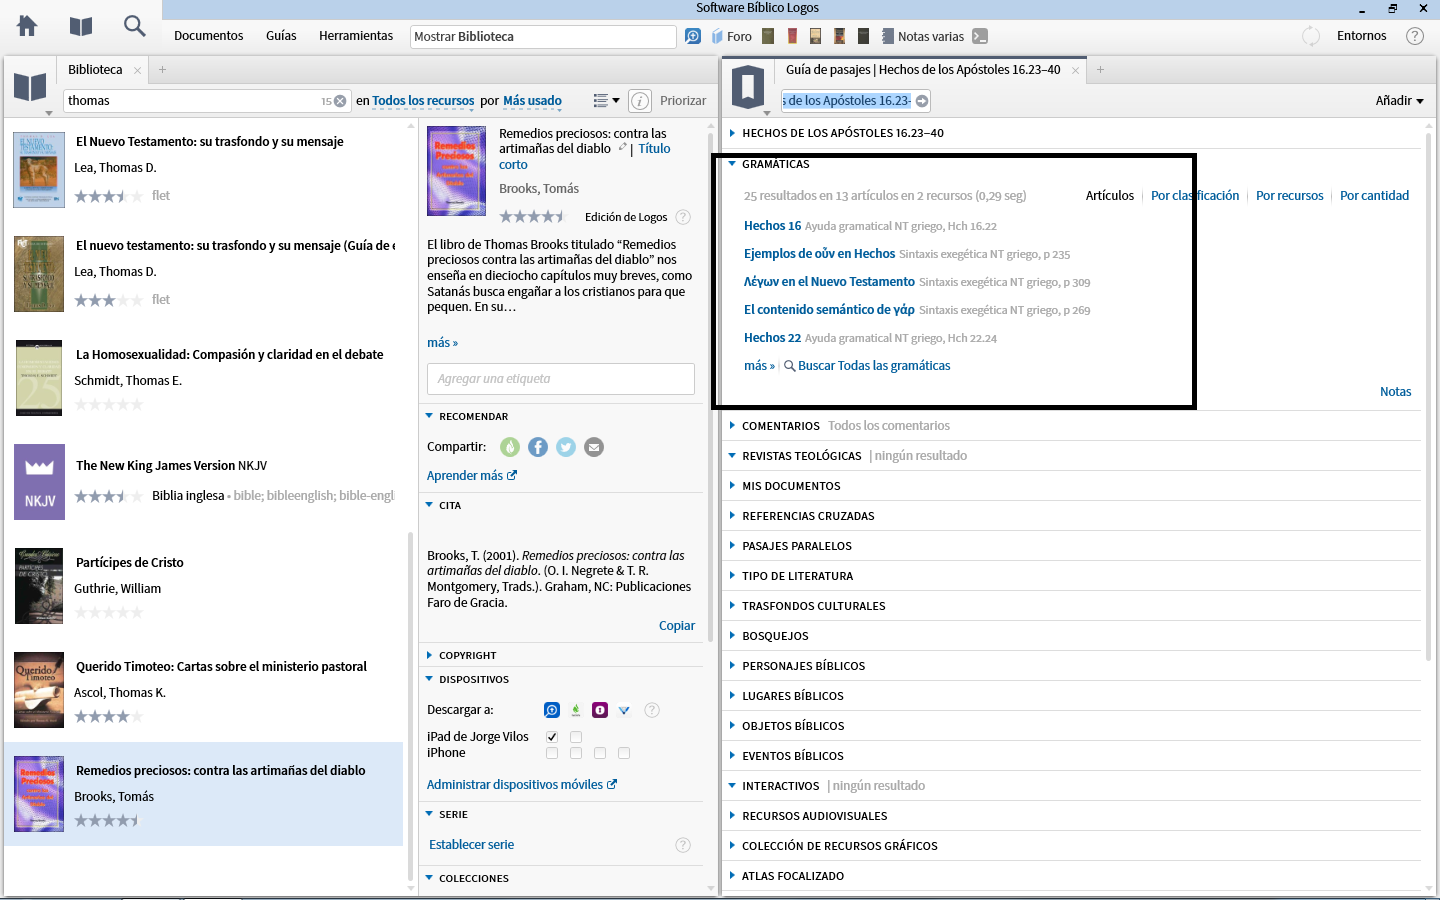1440x900 pixels.
Task: Click 'Buscar Todas las gramáticas' link
Action: point(867,366)
